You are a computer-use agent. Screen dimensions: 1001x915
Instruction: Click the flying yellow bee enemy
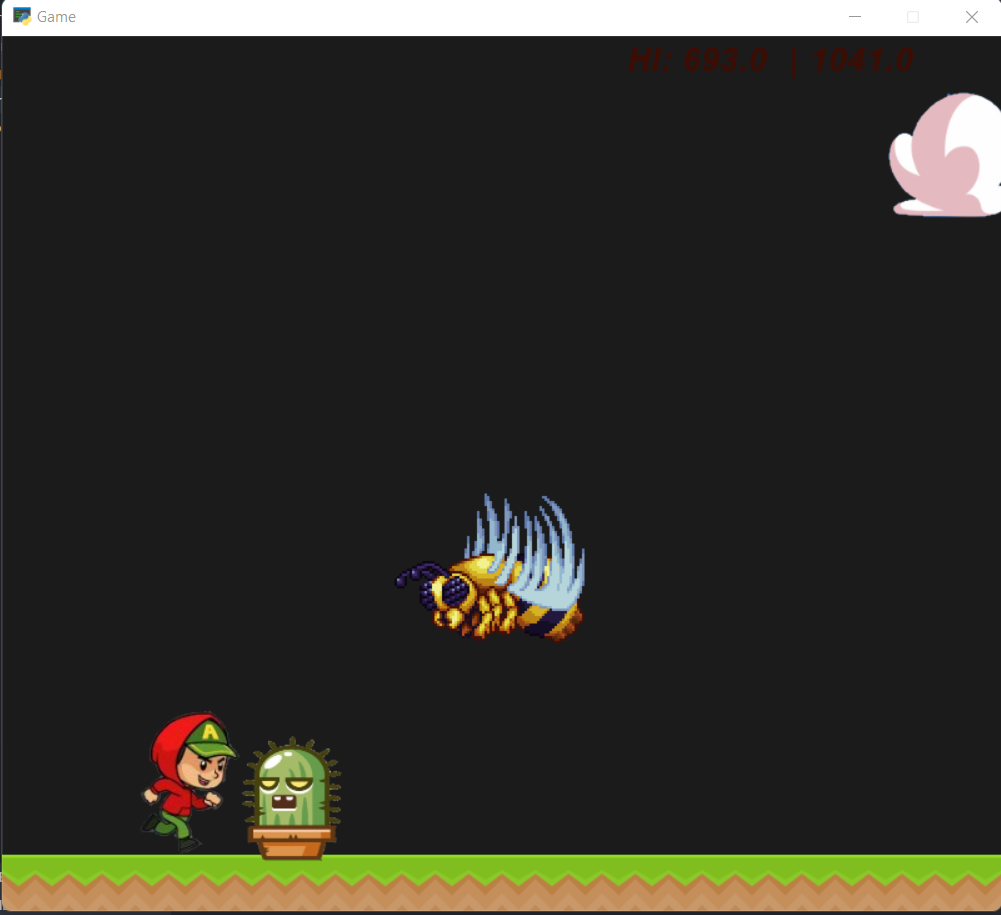pyautogui.click(x=490, y=567)
